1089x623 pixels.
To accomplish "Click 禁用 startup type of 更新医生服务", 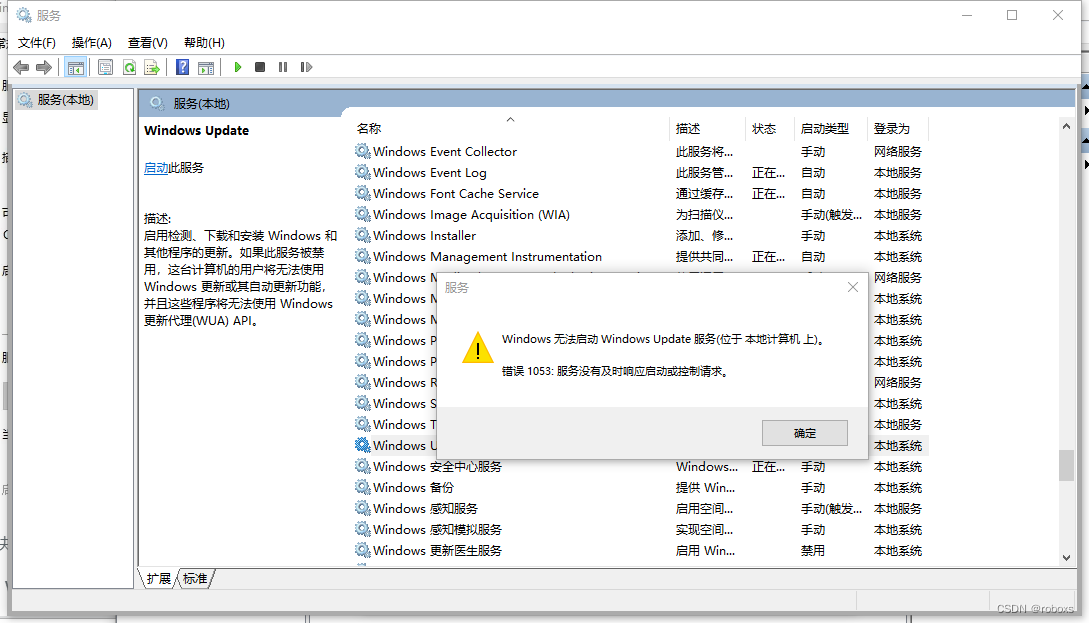I will tap(813, 551).
